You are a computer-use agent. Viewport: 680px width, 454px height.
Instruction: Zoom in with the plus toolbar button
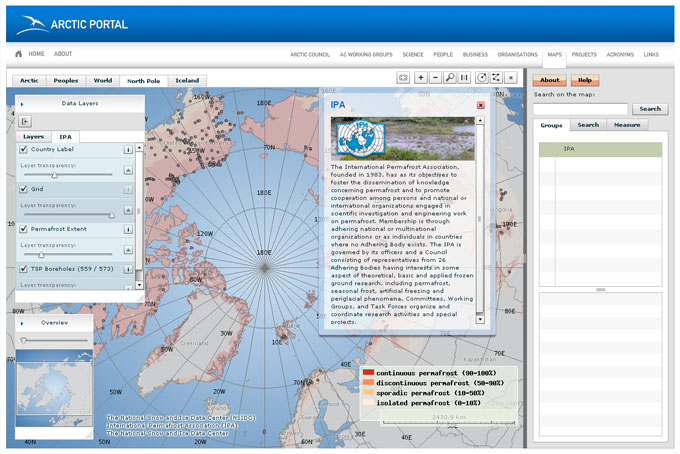tap(420, 78)
